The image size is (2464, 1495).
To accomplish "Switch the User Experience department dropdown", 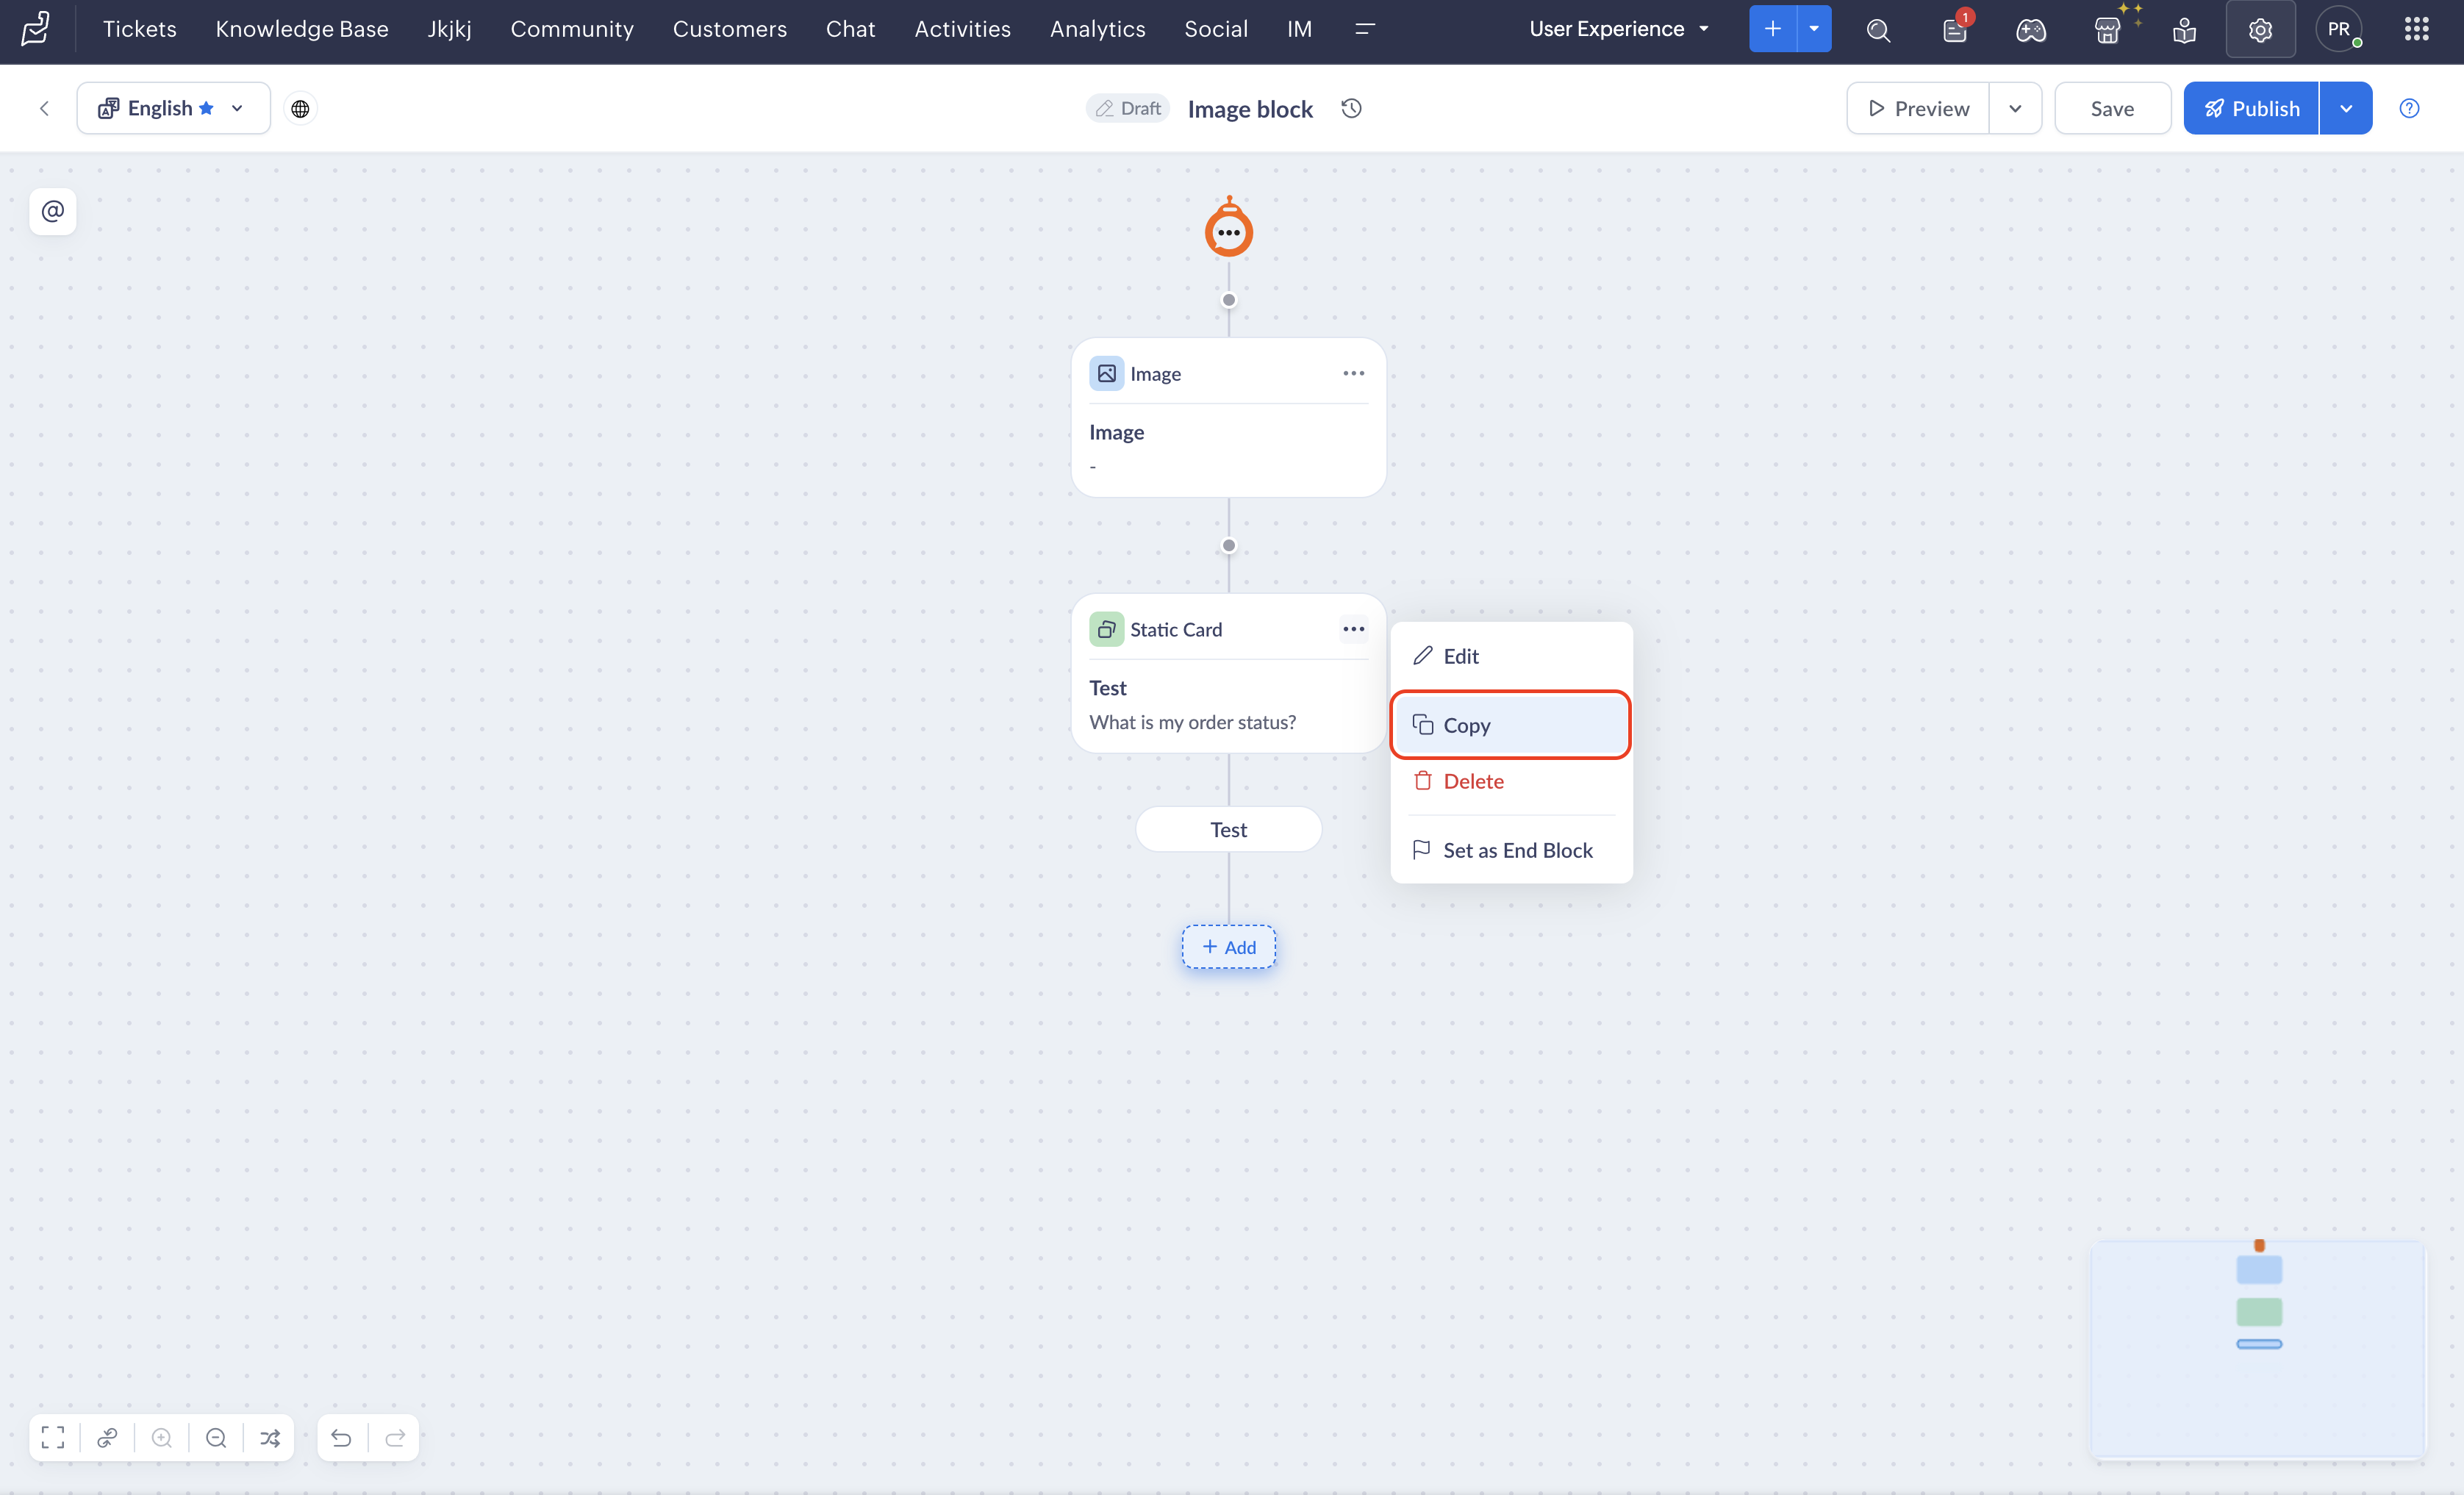I will point(1618,29).
